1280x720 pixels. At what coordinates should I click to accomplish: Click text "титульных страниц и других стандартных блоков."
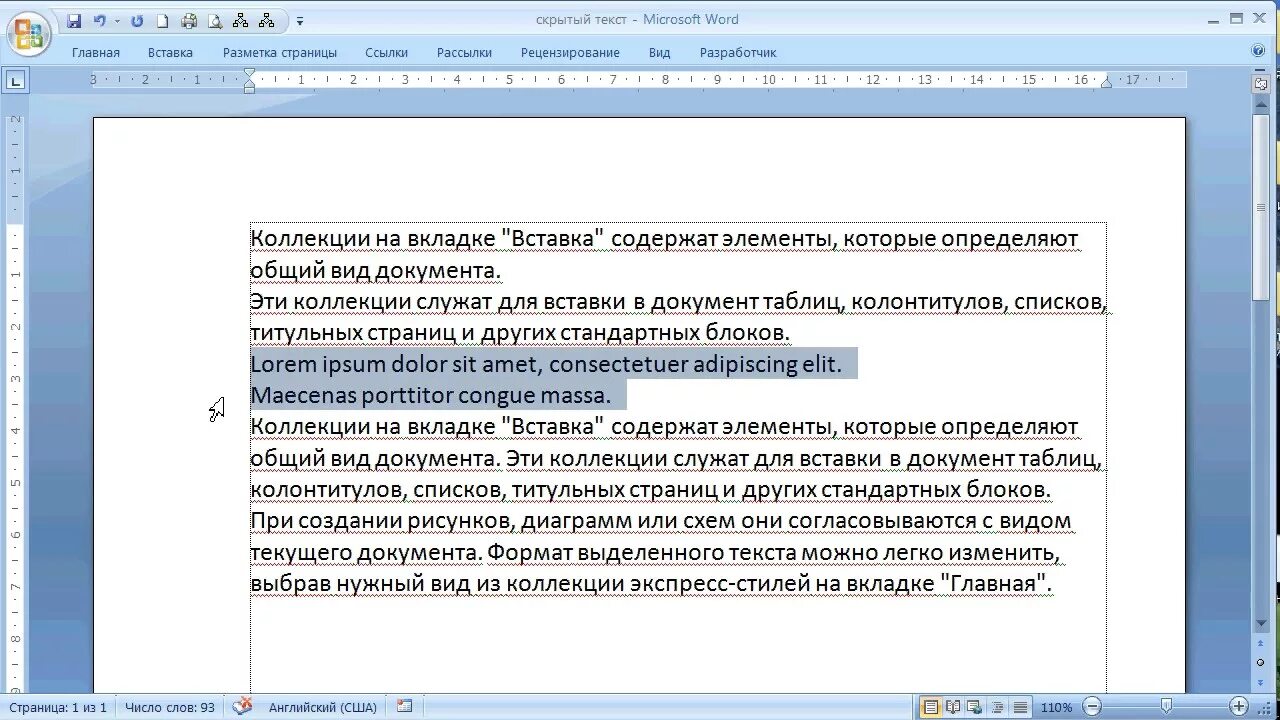520,332
